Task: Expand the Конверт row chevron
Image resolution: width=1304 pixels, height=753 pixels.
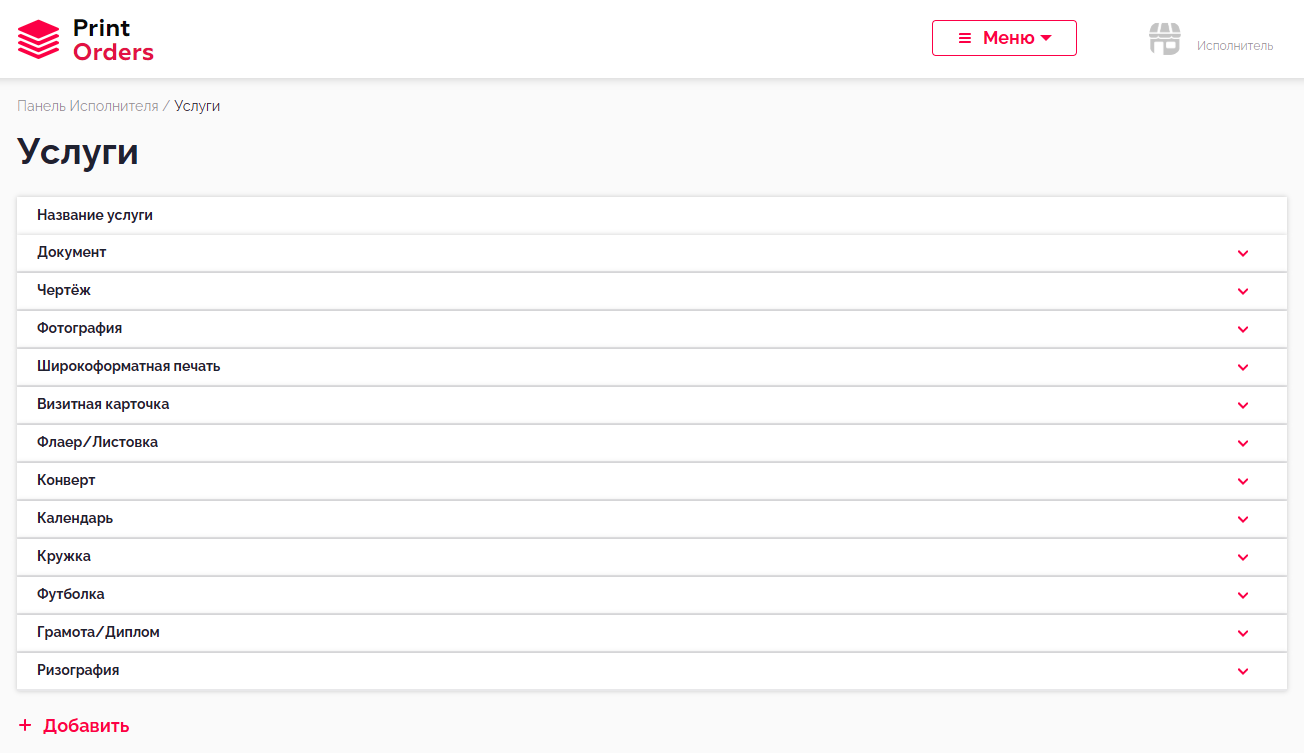Action: (x=1243, y=481)
